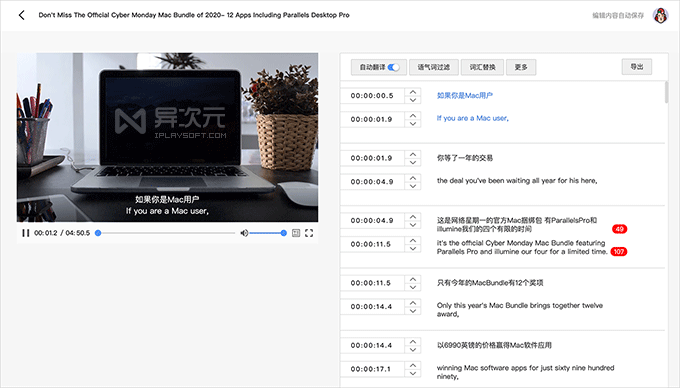The image size is (680, 388).
Task: Adjust the volume slider knob
Action: click(x=284, y=233)
